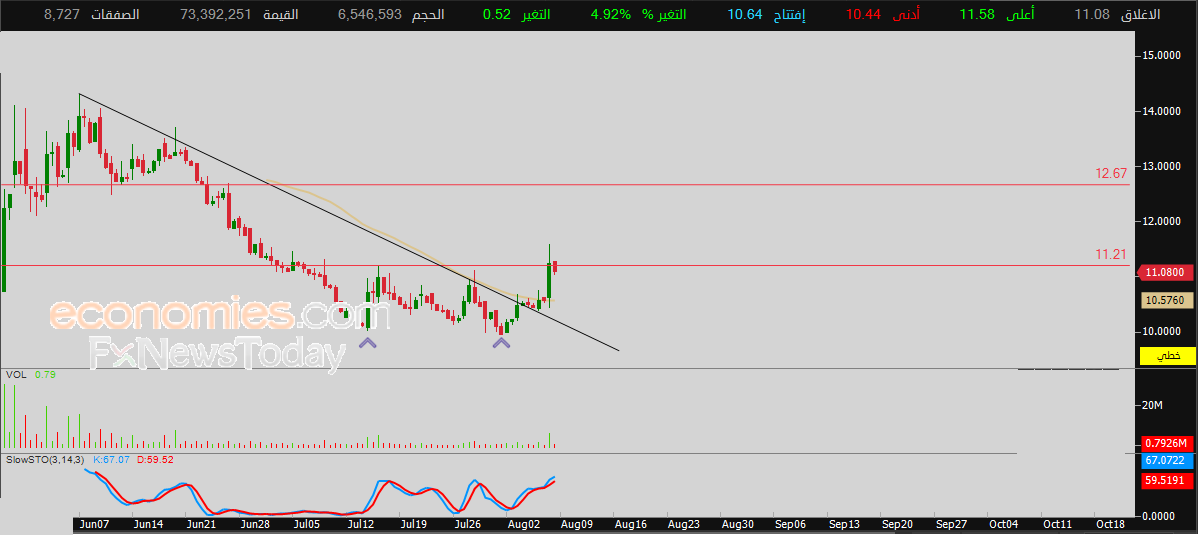Select the 11.21 horizontal level label
This screenshot has width=1198, height=535.
1111,255
